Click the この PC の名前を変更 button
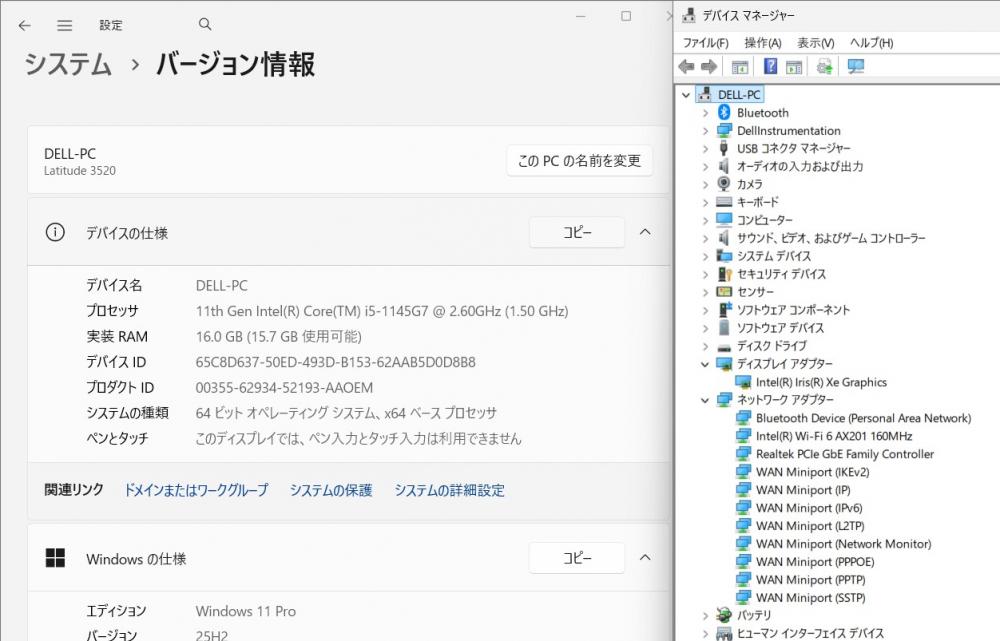The width and height of the screenshot is (1000, 641). point(579,160)
